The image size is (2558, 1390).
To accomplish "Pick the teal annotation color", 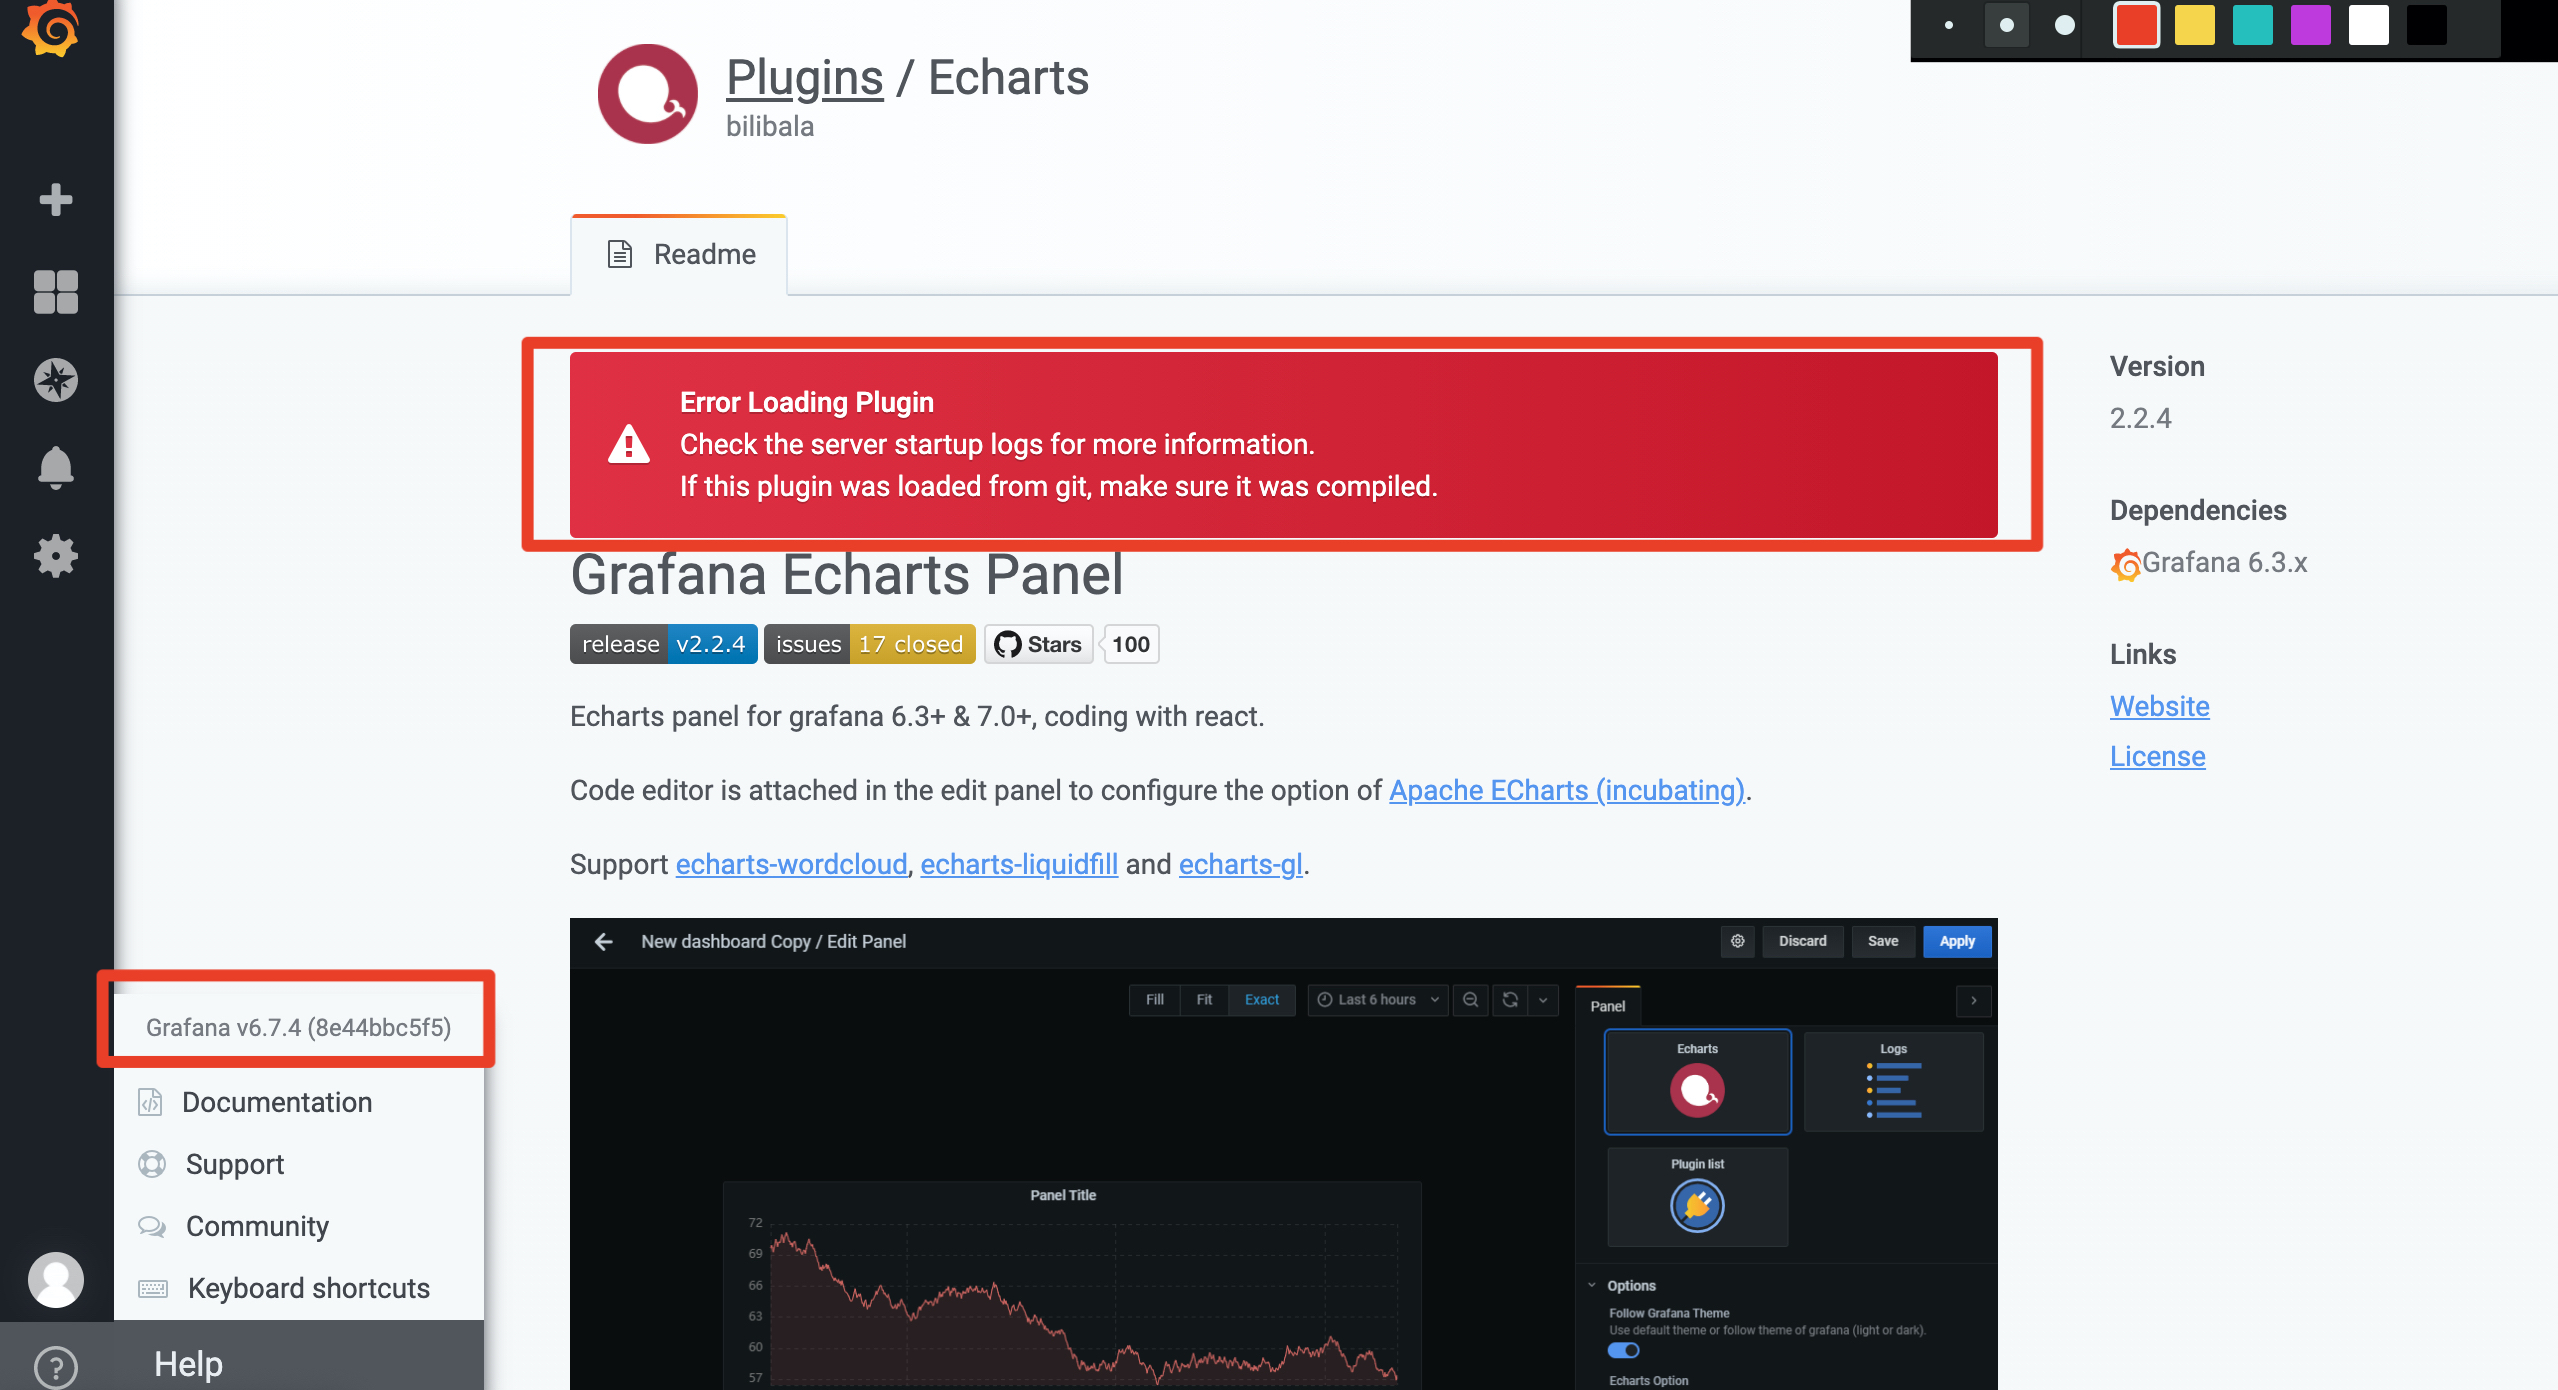I will click(x=2253, y=25).
